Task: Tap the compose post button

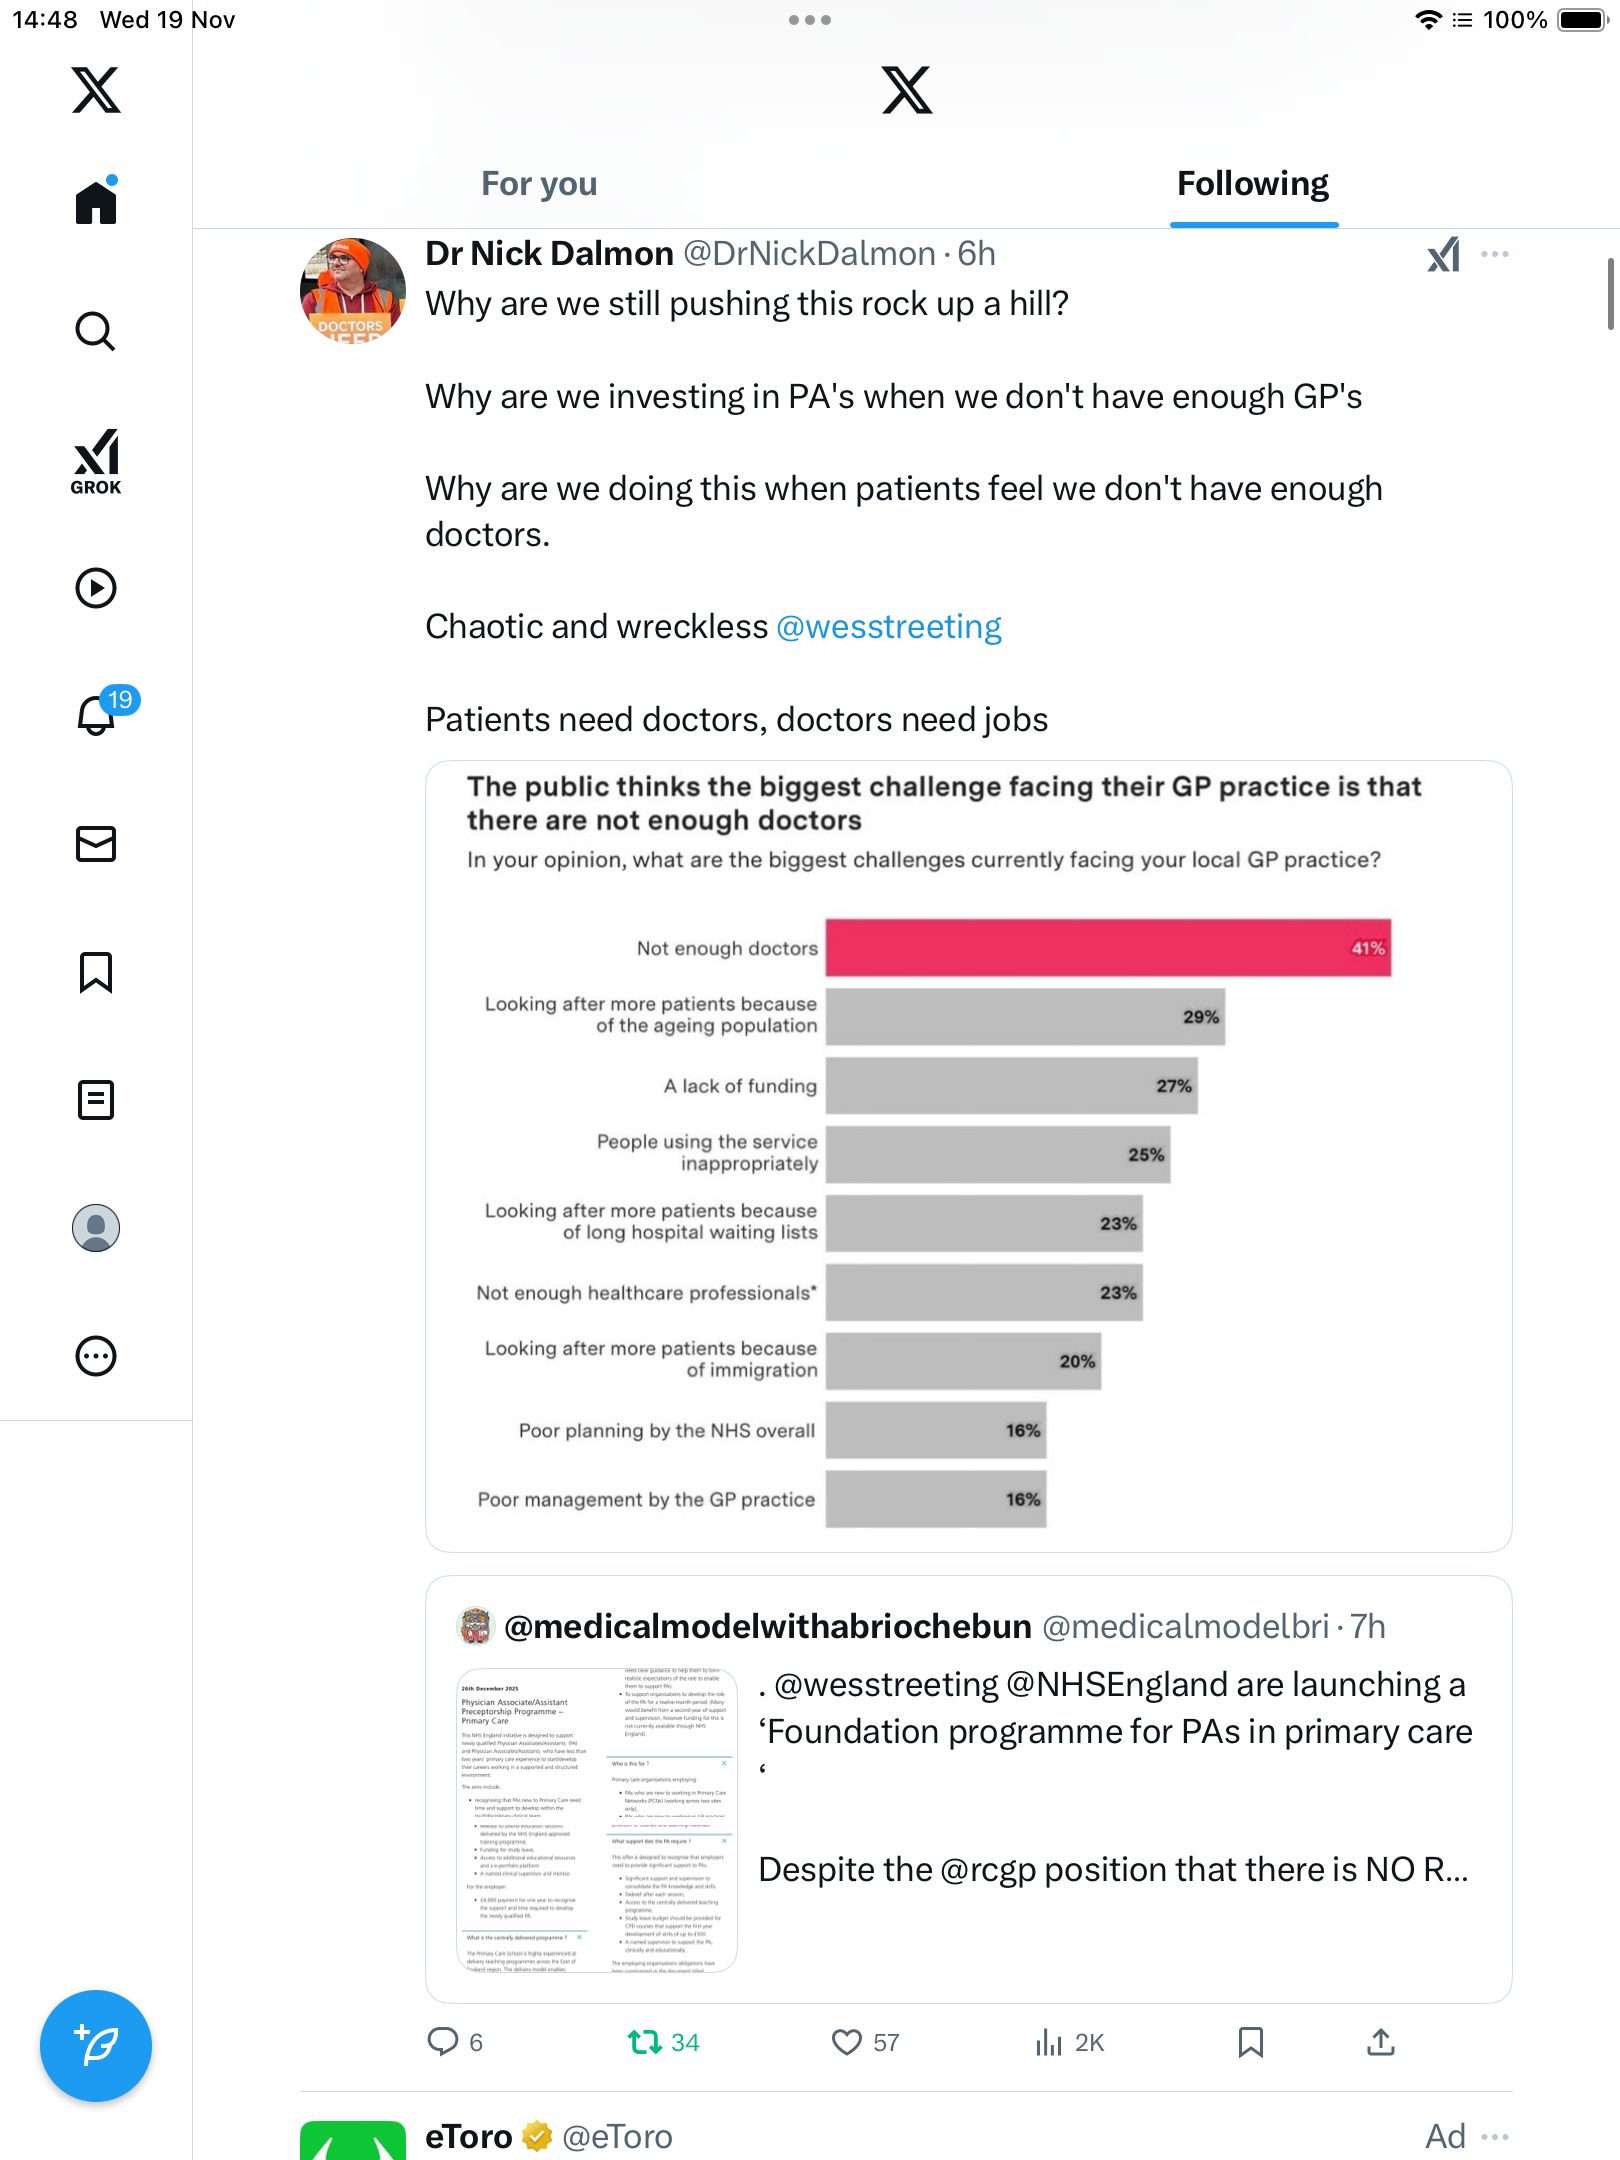Action: click(96, 2046)
